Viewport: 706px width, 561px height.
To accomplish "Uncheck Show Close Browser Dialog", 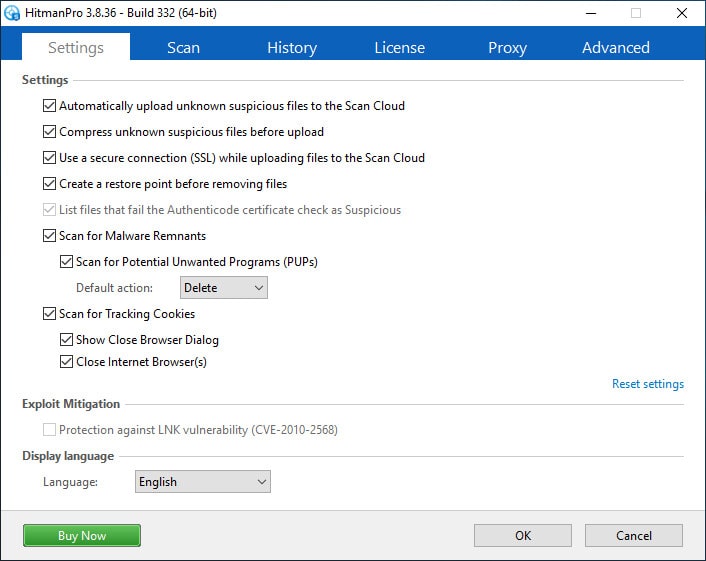I will point(66,339).
